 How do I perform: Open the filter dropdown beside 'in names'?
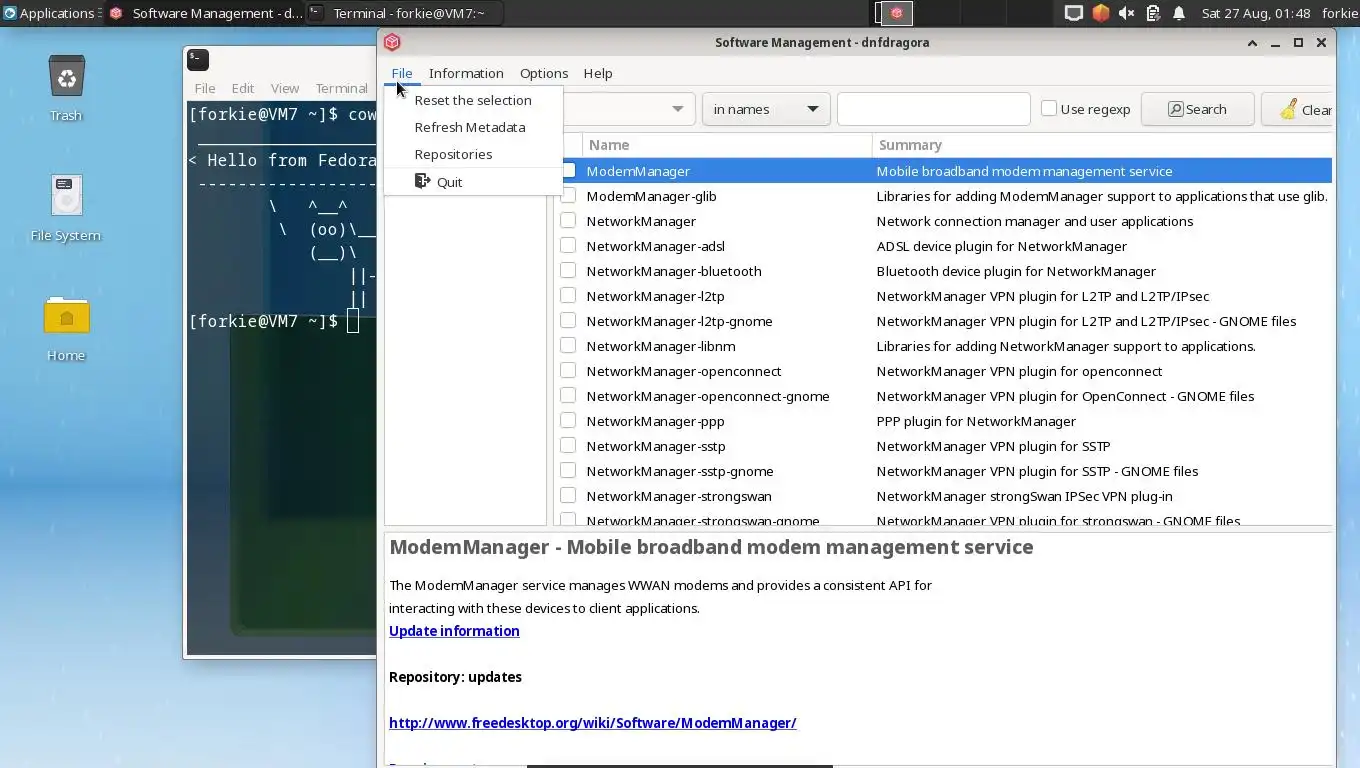pyautogui.click(x=629, y=109)
